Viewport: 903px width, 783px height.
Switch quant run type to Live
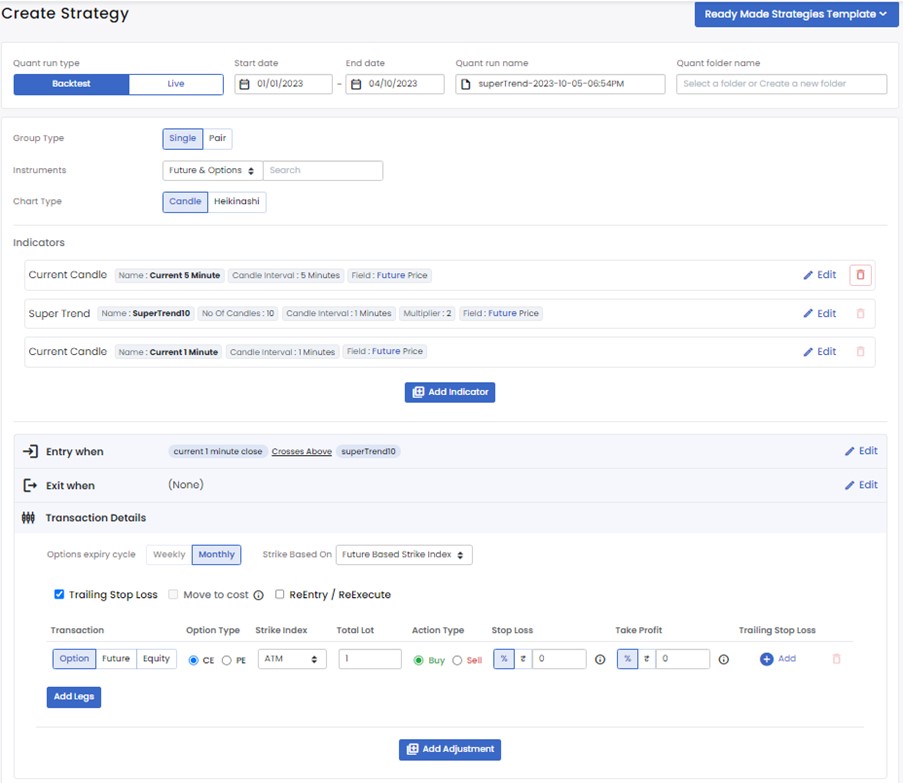coord(176,84)
